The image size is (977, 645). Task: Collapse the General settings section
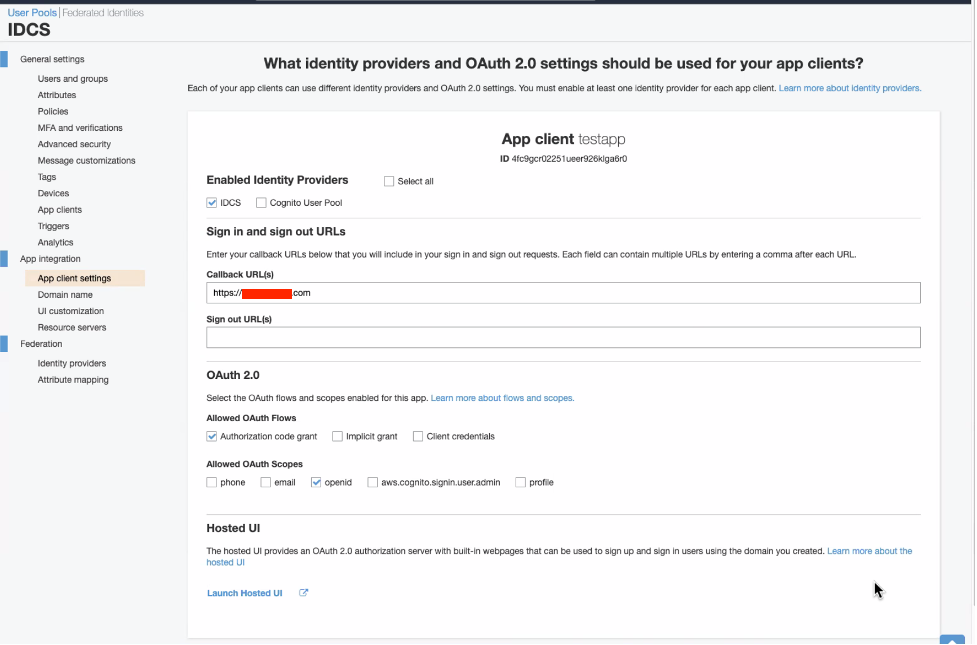(52, 59)
